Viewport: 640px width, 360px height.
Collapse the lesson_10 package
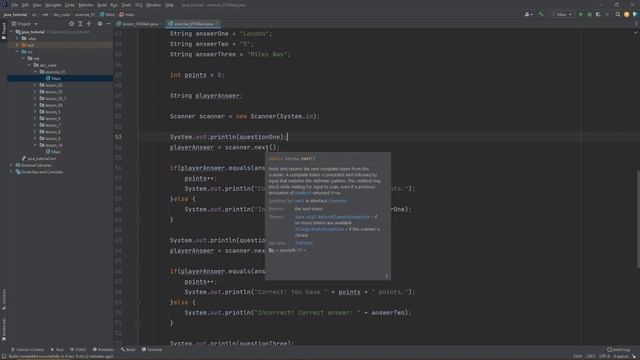36,145
